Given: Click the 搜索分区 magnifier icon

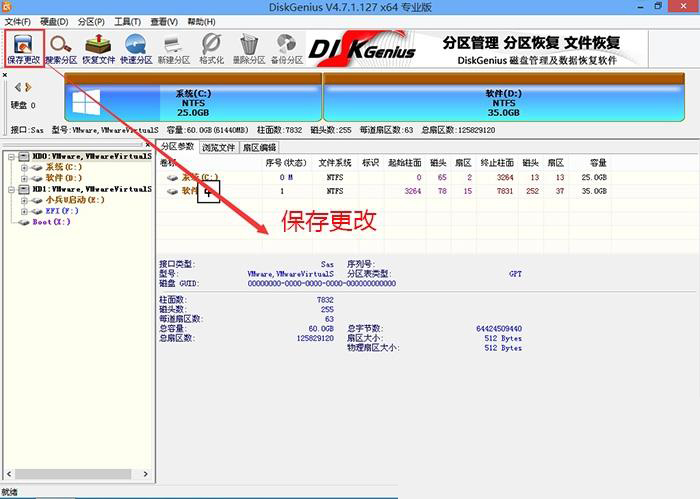Looking at the screenshot, I should (61, 47).
